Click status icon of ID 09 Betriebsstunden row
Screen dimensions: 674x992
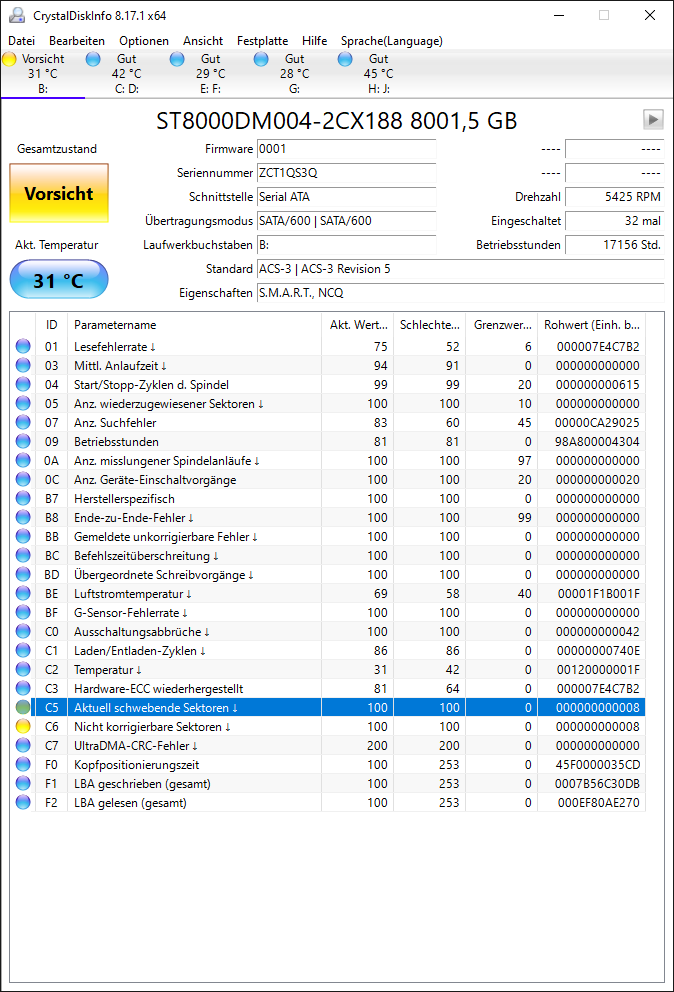tap(23, 441)
